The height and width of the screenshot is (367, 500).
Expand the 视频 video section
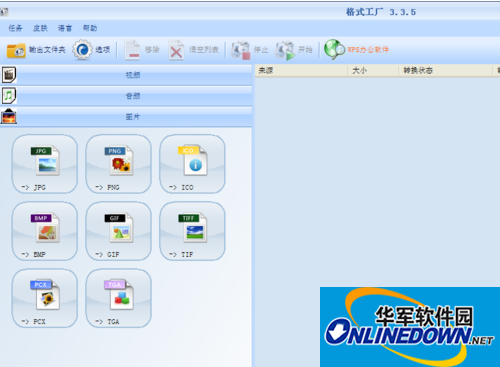coord(126,75)
